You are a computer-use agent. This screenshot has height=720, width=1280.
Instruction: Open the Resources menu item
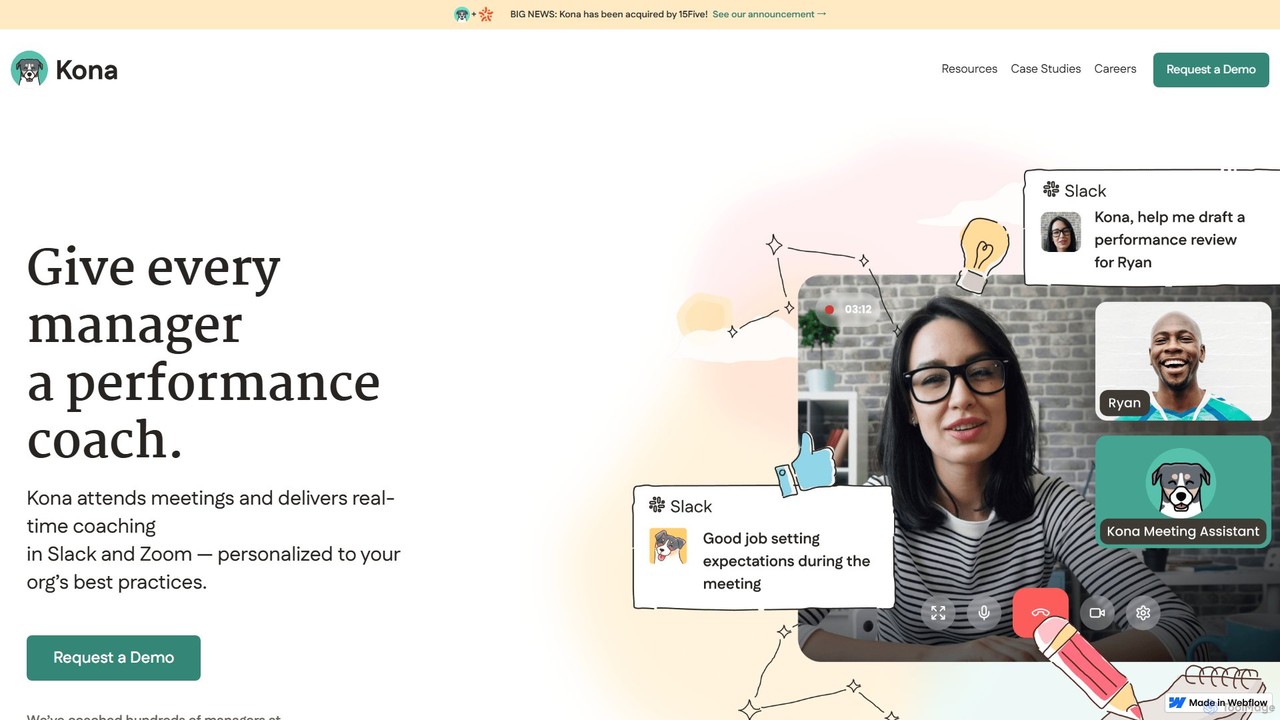coord(969,69)
